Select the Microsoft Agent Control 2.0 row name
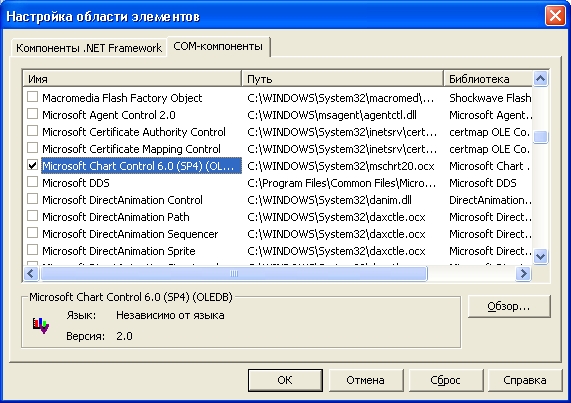This screenshot has width=571, height=403. (x=109, y=115)
